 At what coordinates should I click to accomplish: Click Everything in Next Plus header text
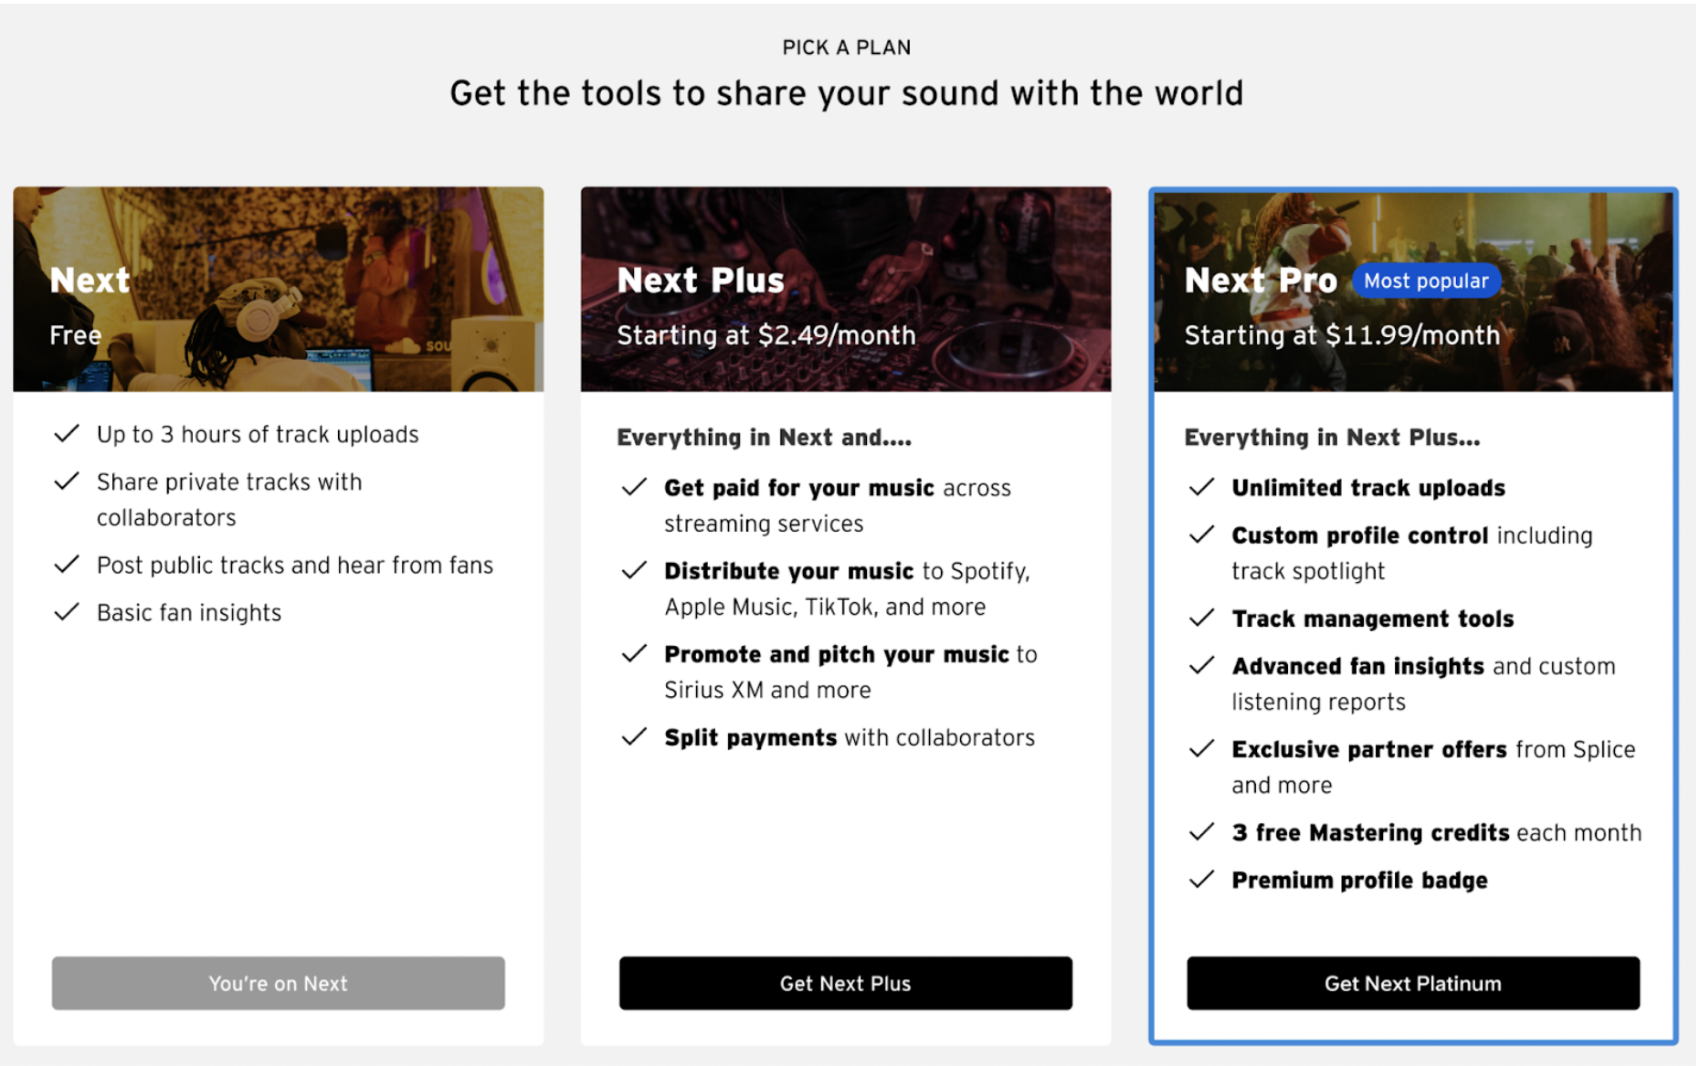click(x=1331, y=437)
